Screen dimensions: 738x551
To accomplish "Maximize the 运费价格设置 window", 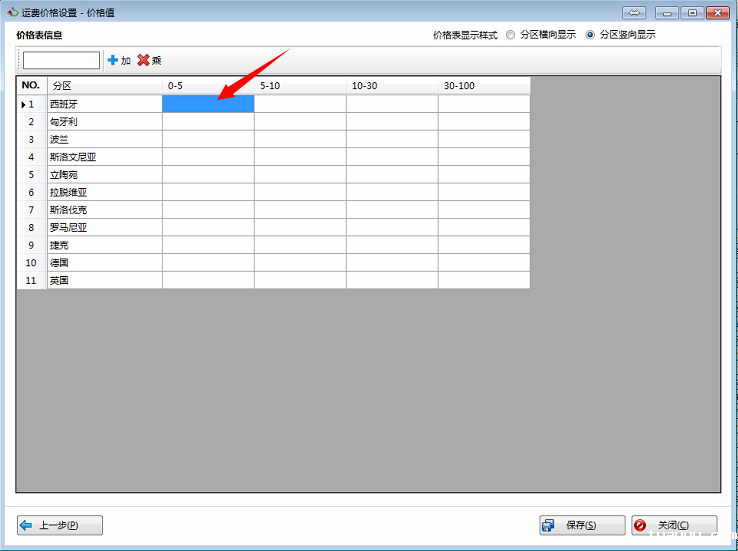I will tap(692, 13).
